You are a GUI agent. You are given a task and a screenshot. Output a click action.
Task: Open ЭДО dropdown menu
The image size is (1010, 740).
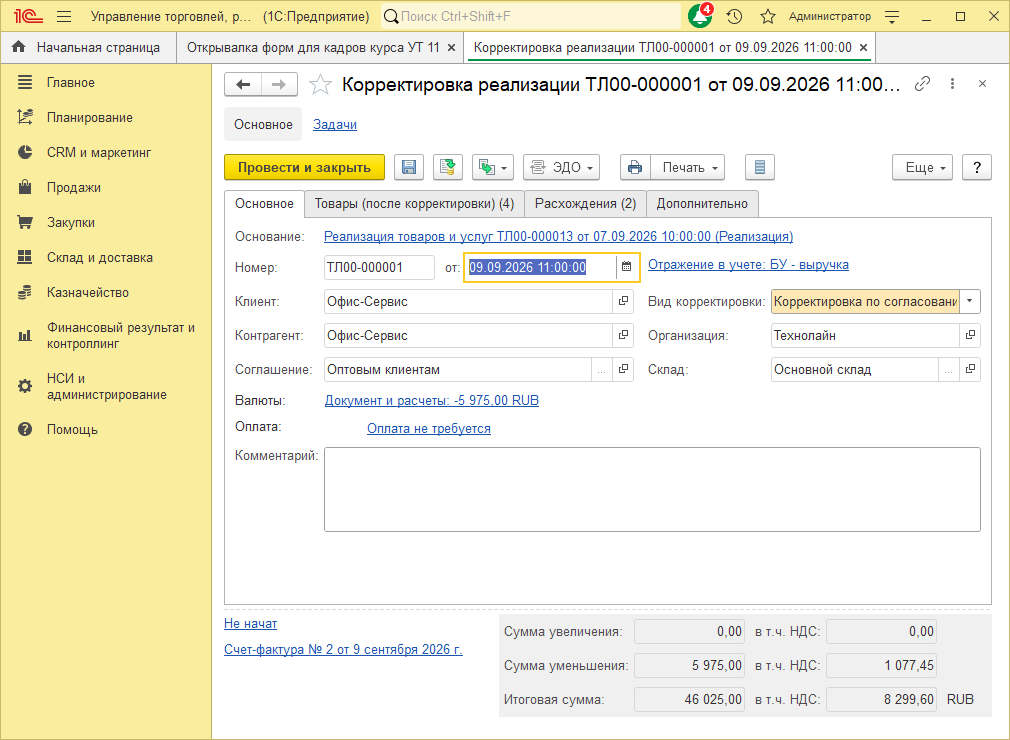pyautogui.click(x=562, y=167)
